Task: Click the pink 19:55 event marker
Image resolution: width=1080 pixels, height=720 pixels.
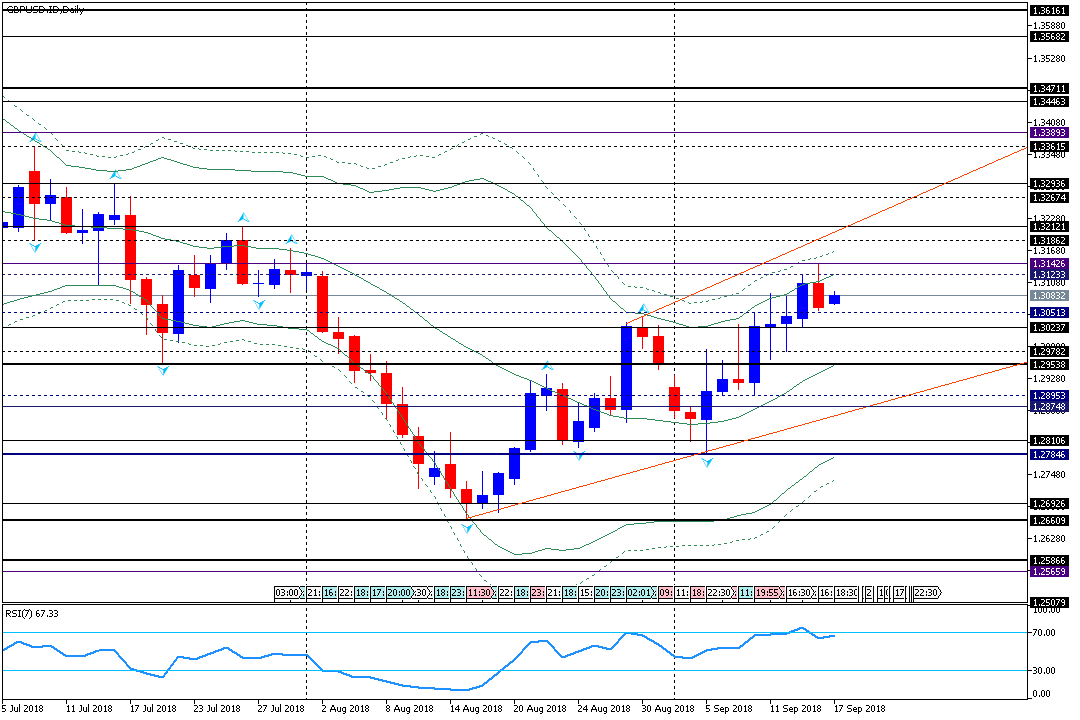Action: tap(769, 593)
